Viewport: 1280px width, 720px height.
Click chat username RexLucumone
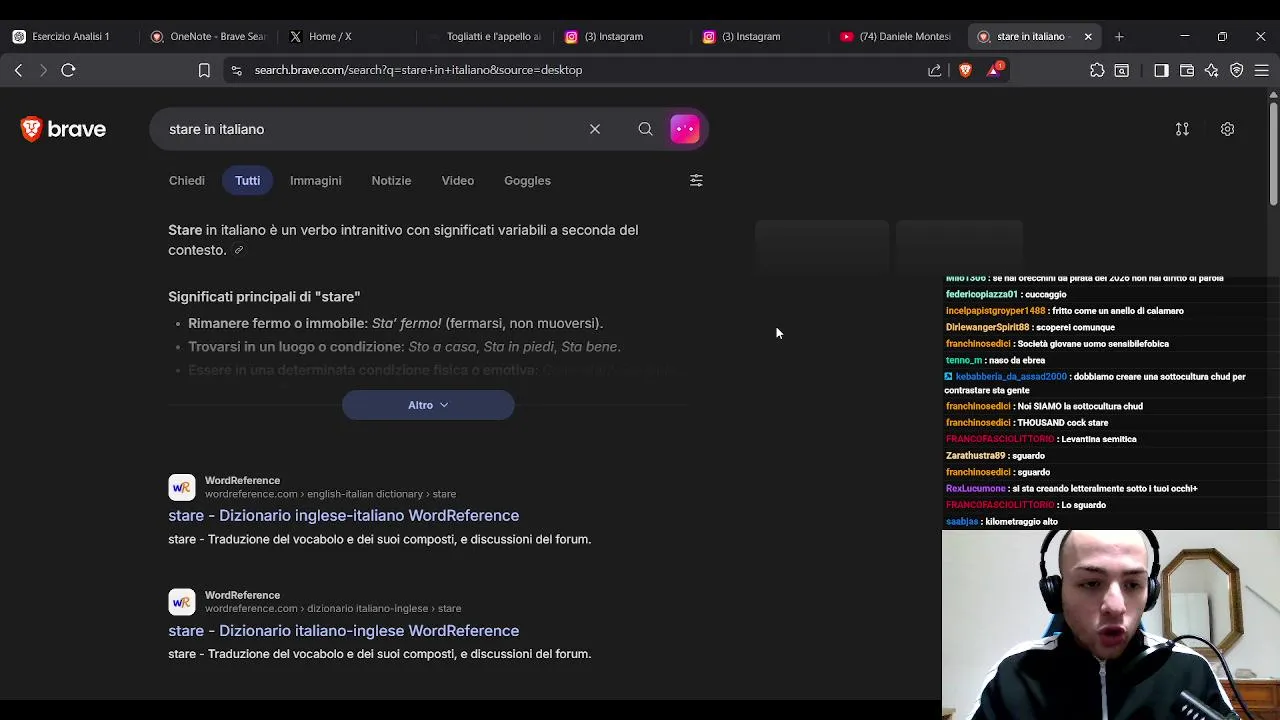[975, 489]
